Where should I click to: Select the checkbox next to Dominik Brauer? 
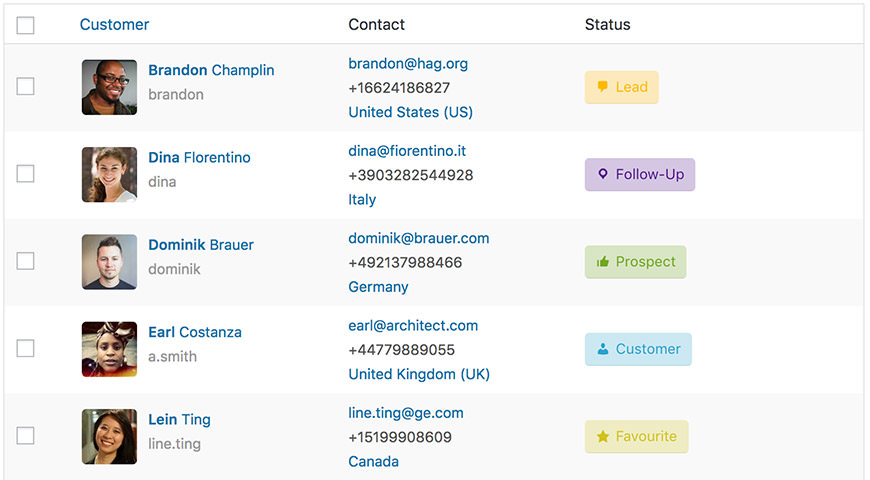point(26,261)
